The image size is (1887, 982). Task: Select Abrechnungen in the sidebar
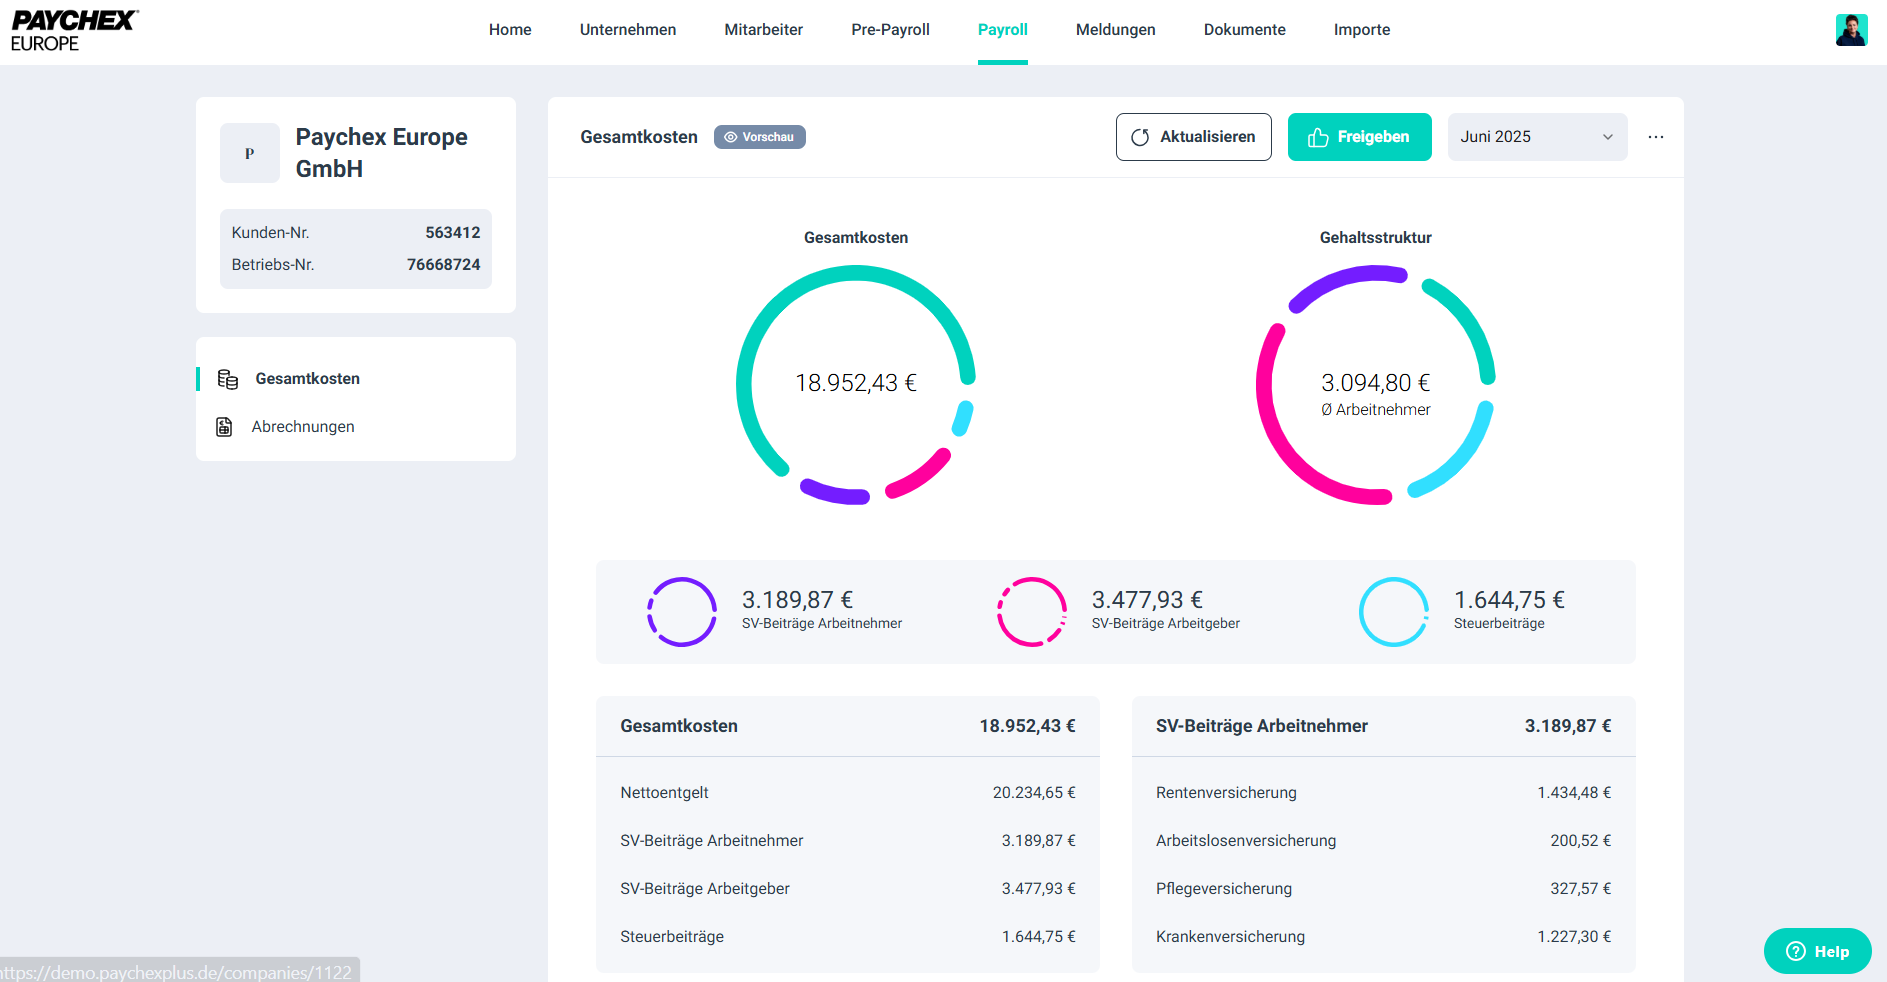tap(303, 427)
